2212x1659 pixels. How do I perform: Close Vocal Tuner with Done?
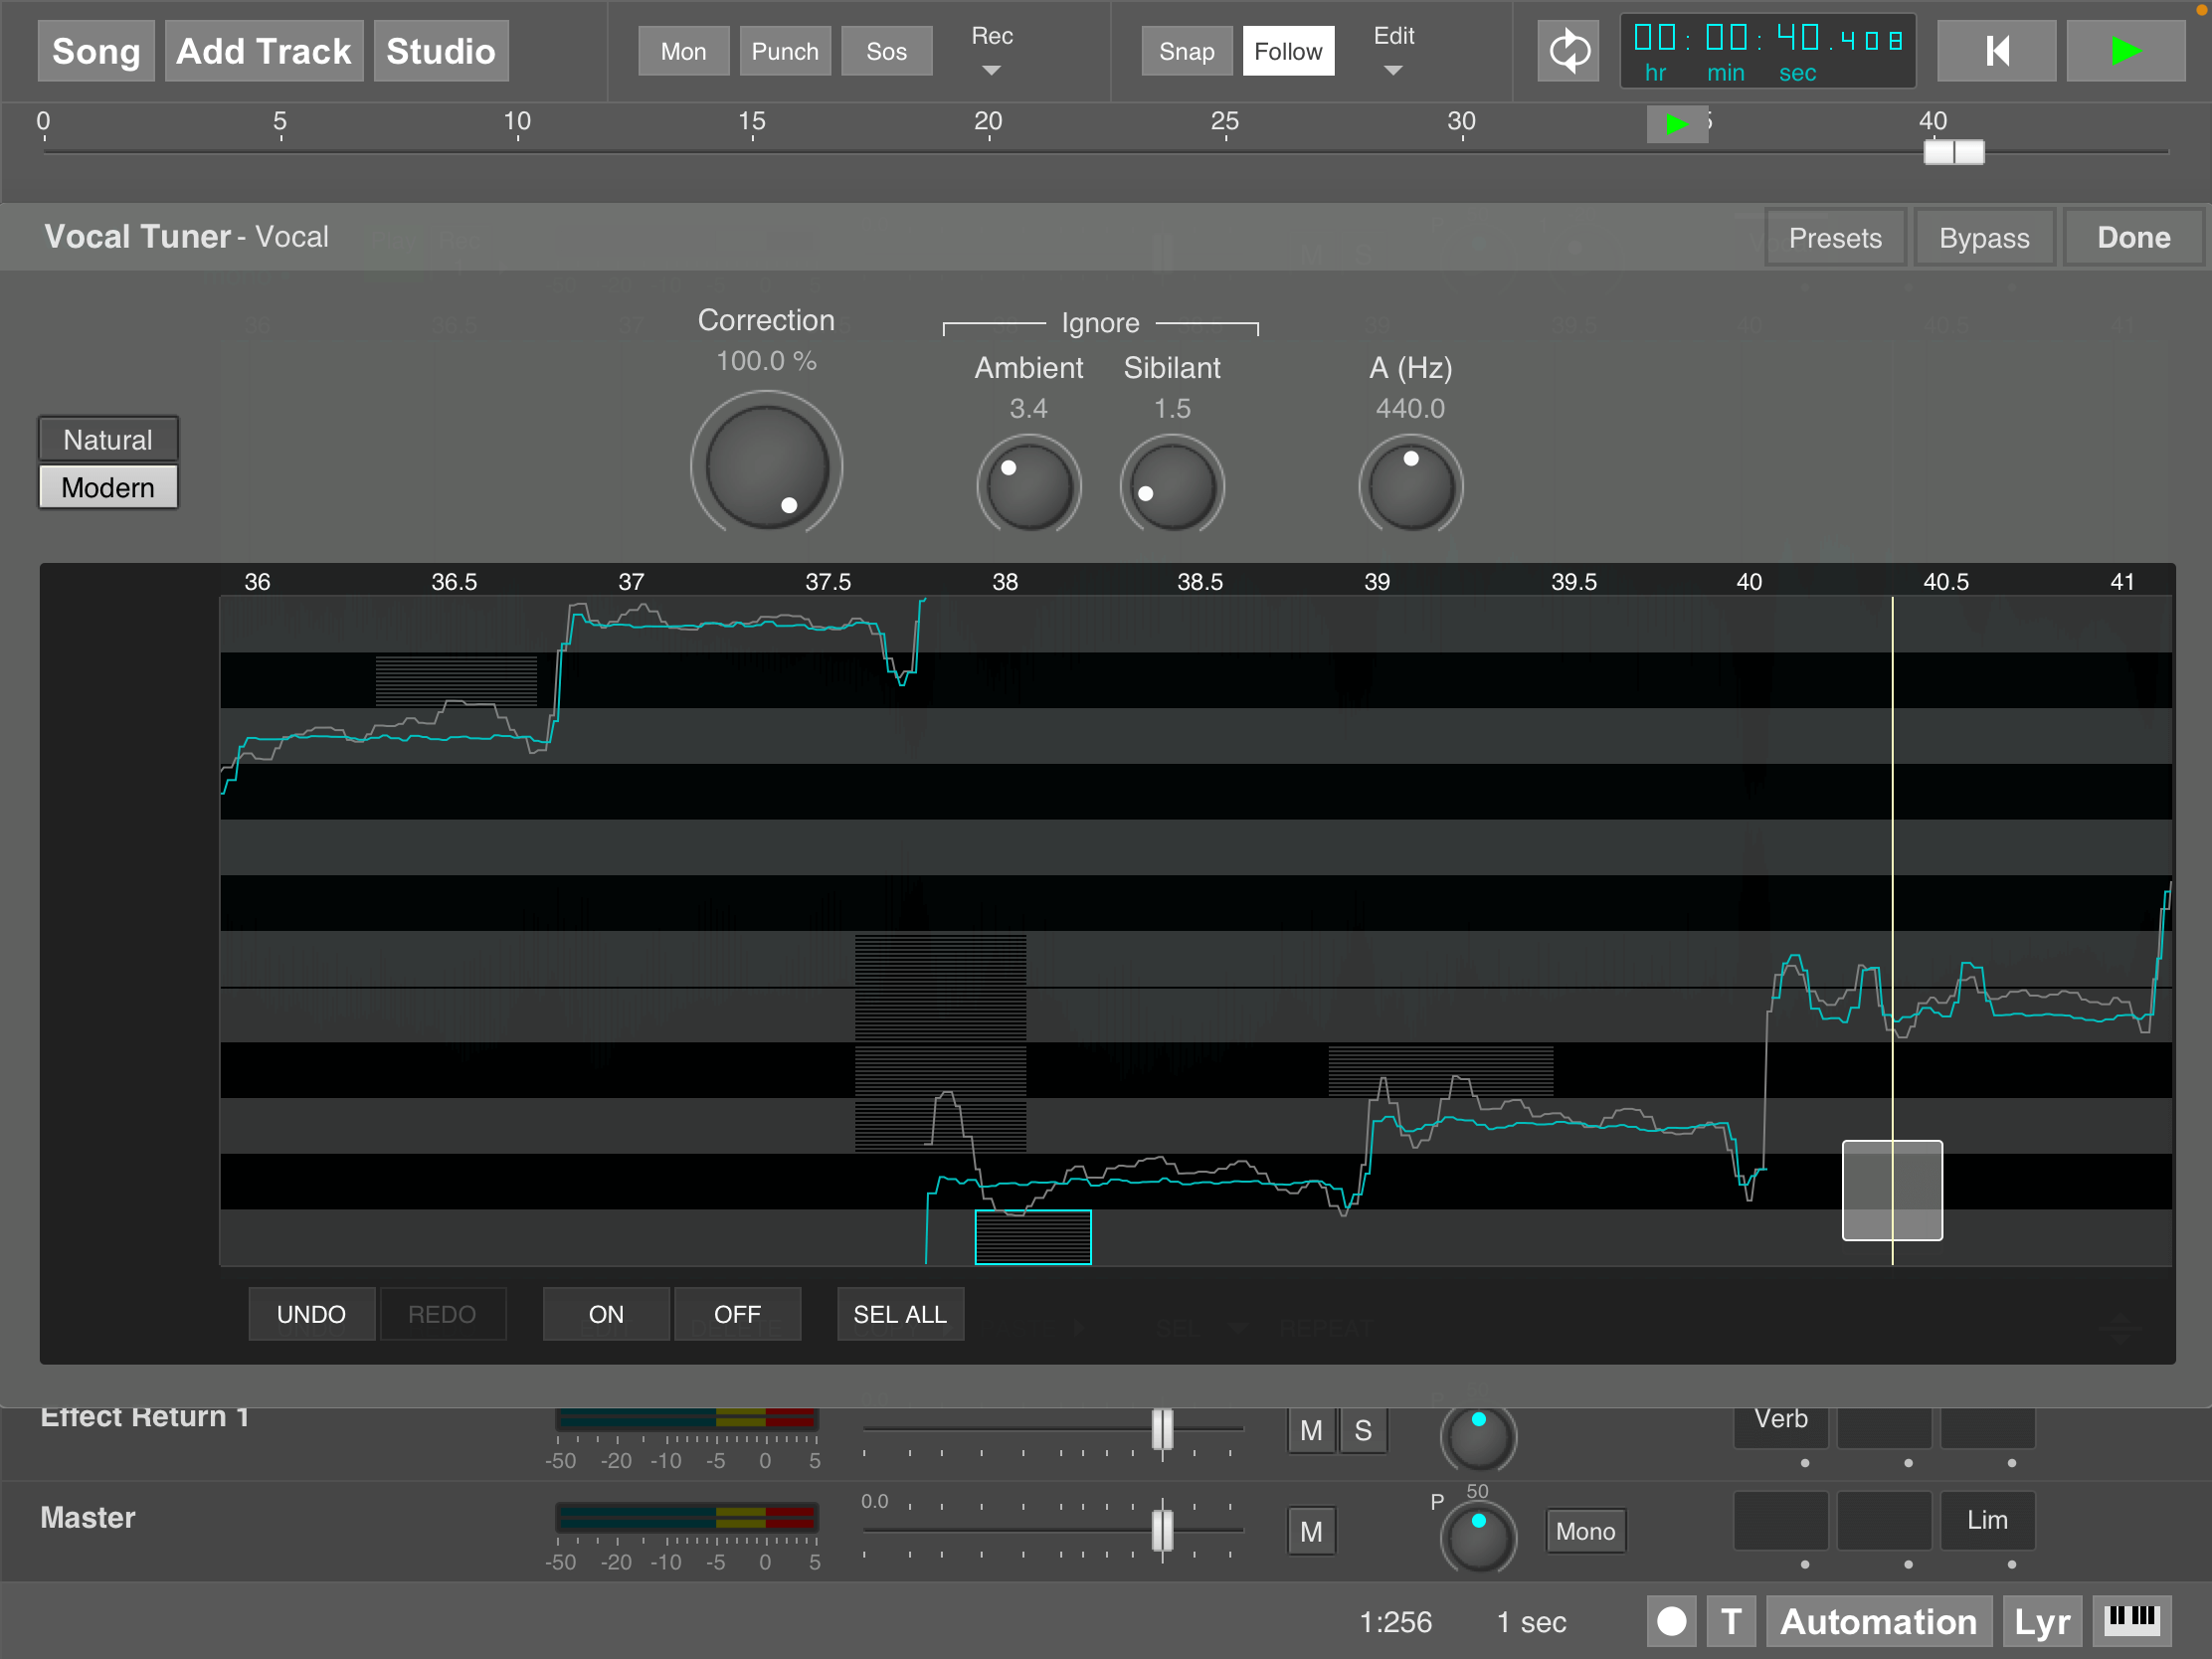coord(2133,238)
